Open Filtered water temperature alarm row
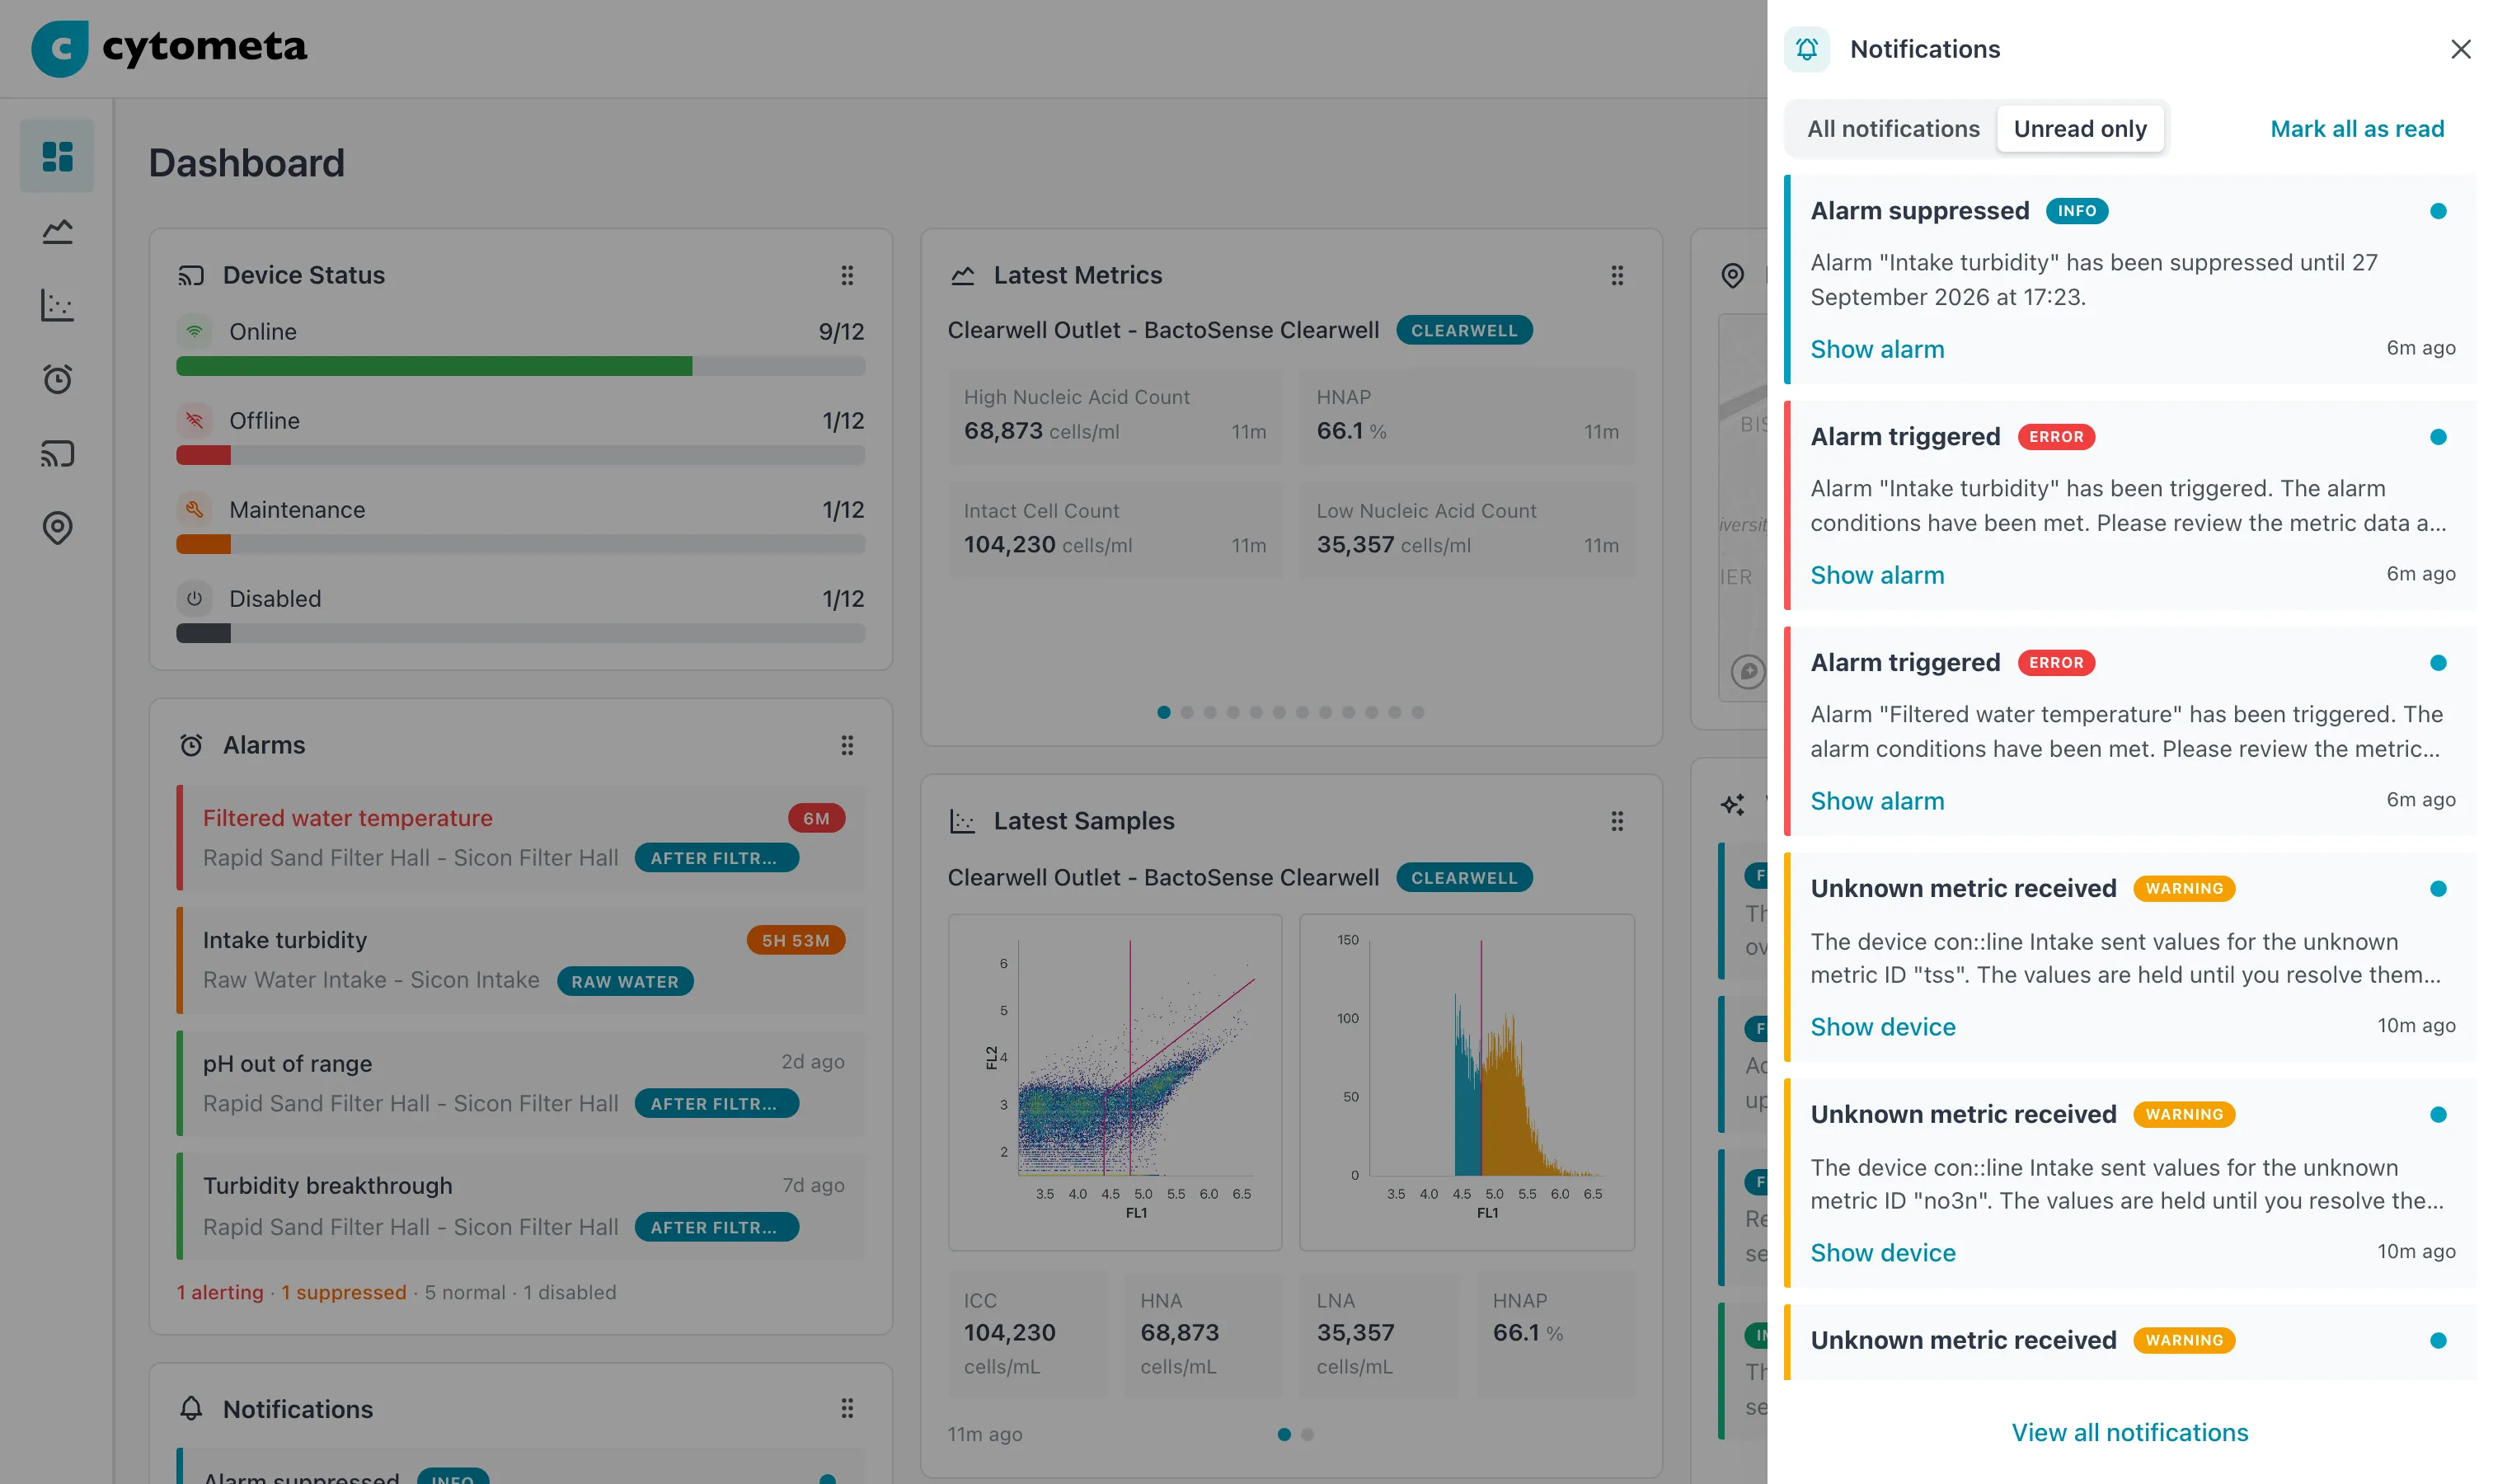Viewport: 2493px width, 1484px height. [520, 838]
